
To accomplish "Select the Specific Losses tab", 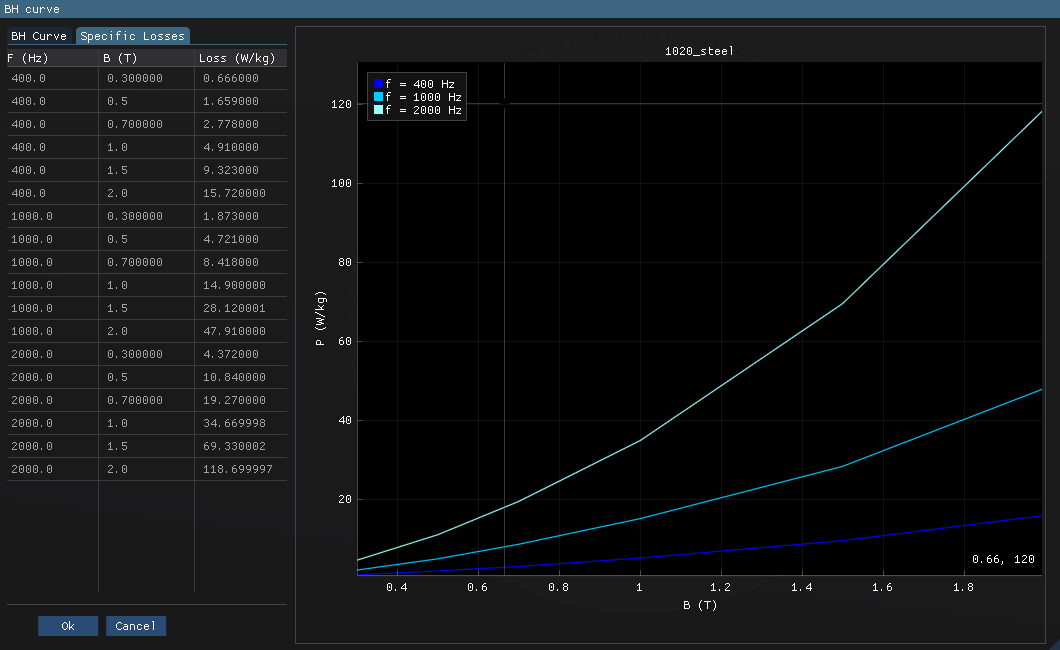I will (x=132, y=35).
